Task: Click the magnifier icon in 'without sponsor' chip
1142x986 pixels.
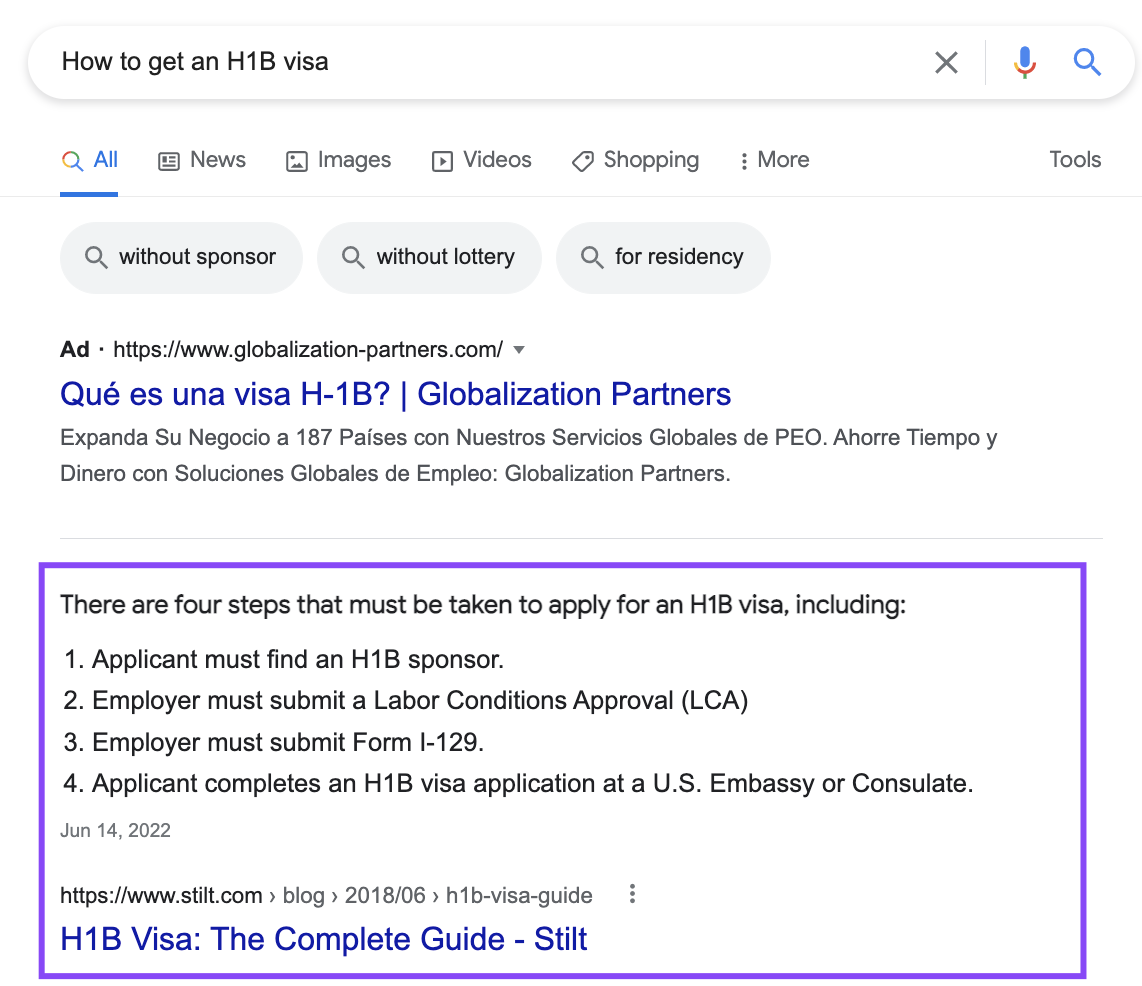Action: pyautogui.click(x=96, y=258)
